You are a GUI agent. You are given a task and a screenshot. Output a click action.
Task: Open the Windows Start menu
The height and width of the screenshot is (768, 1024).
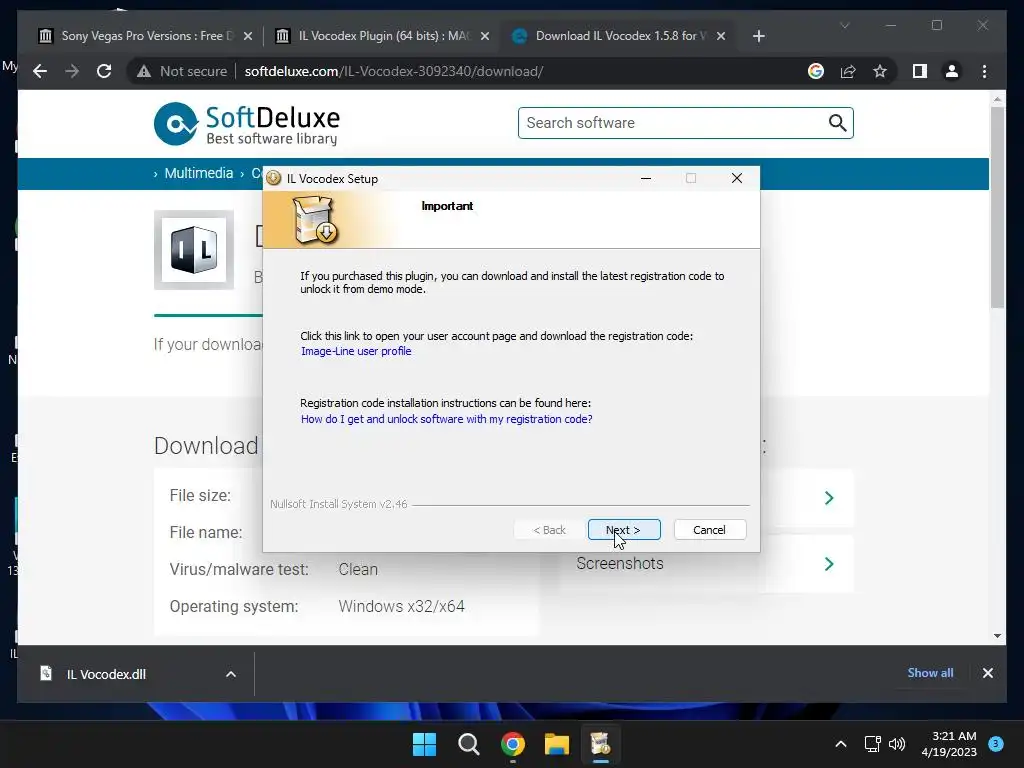(x=424, y=744)
